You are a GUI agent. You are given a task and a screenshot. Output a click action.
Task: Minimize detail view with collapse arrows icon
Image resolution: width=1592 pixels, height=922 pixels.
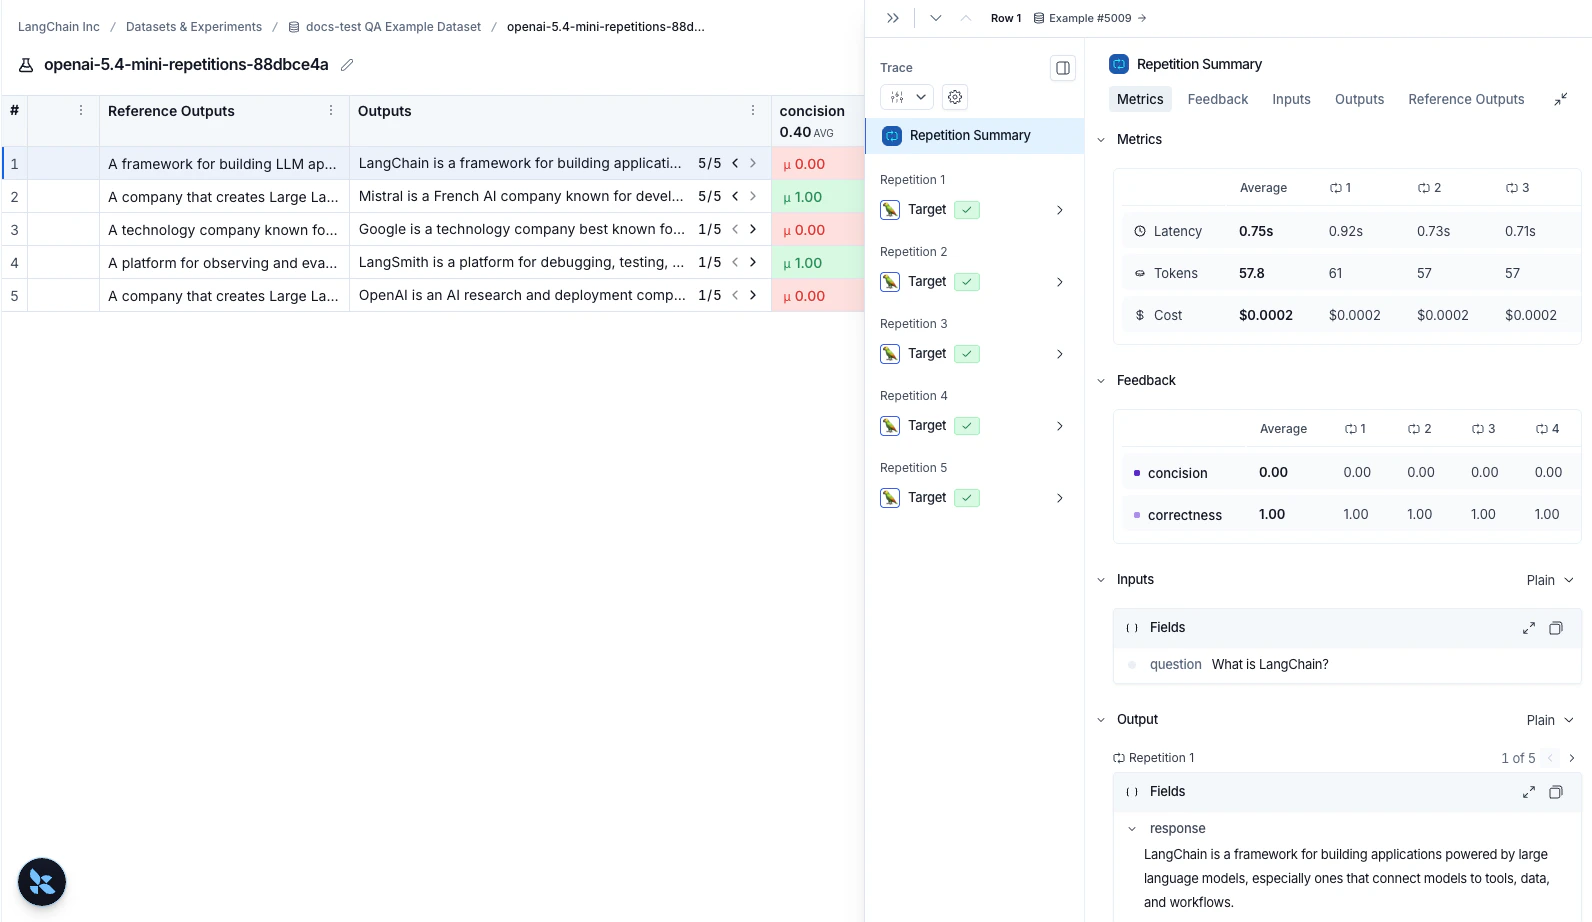tap(1560, 99)
